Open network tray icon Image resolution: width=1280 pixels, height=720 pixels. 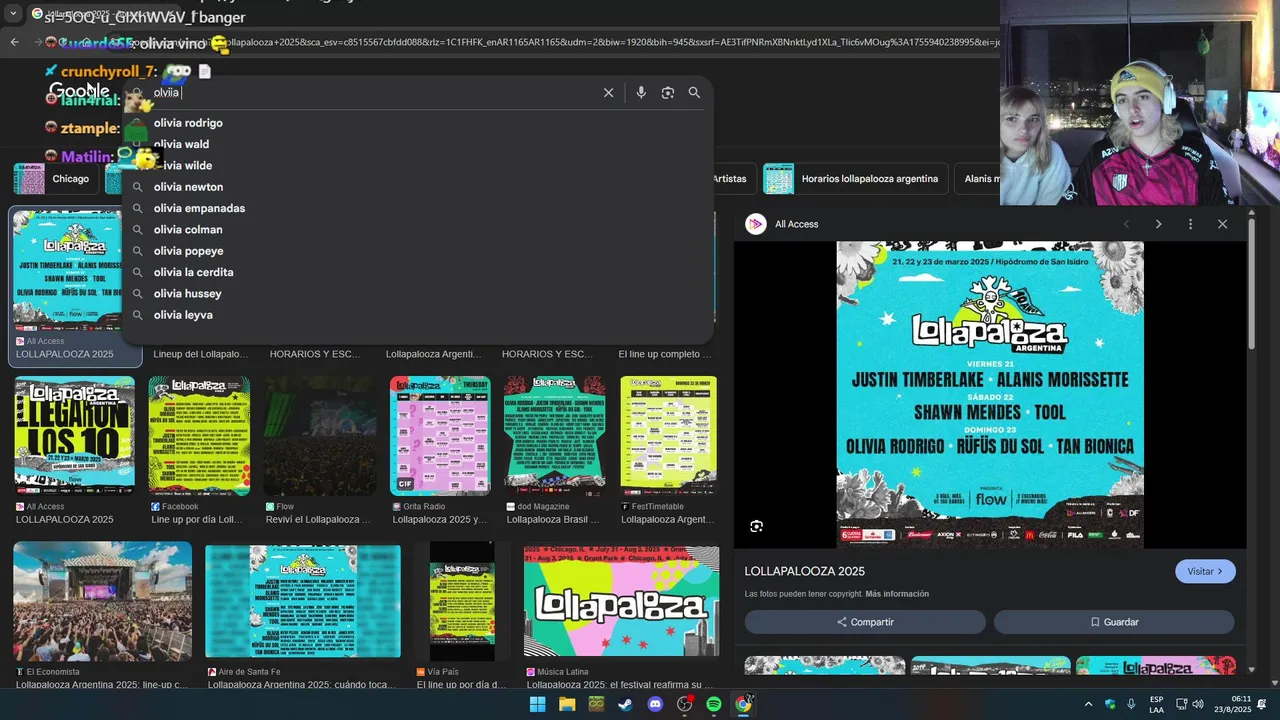click(1181, 704)
